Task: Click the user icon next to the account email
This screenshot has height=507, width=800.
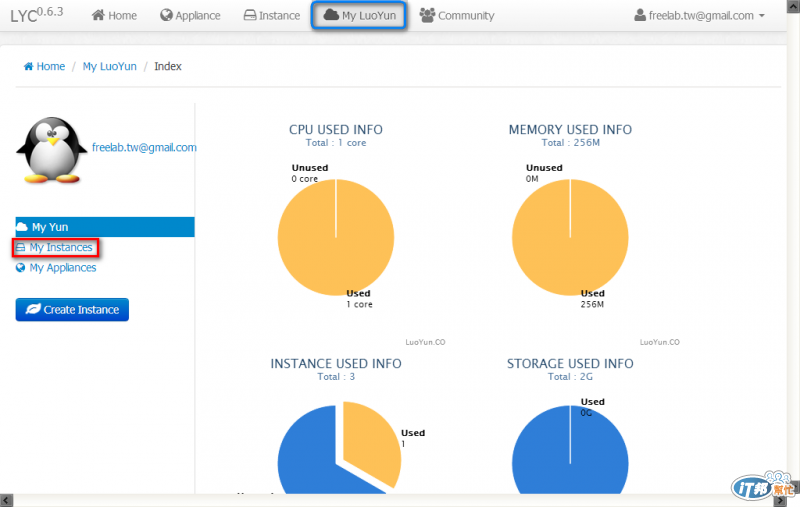Action: click(x=640, y=15)
